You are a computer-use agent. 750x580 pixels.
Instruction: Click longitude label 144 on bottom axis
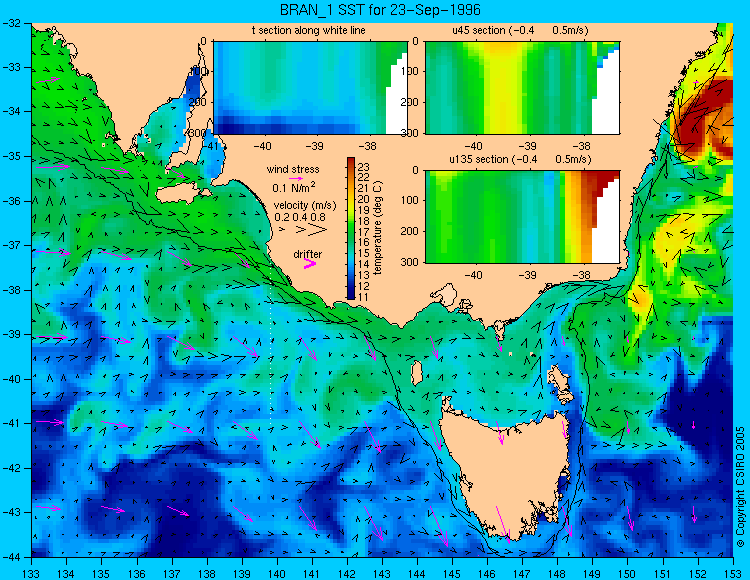(417, 573)
